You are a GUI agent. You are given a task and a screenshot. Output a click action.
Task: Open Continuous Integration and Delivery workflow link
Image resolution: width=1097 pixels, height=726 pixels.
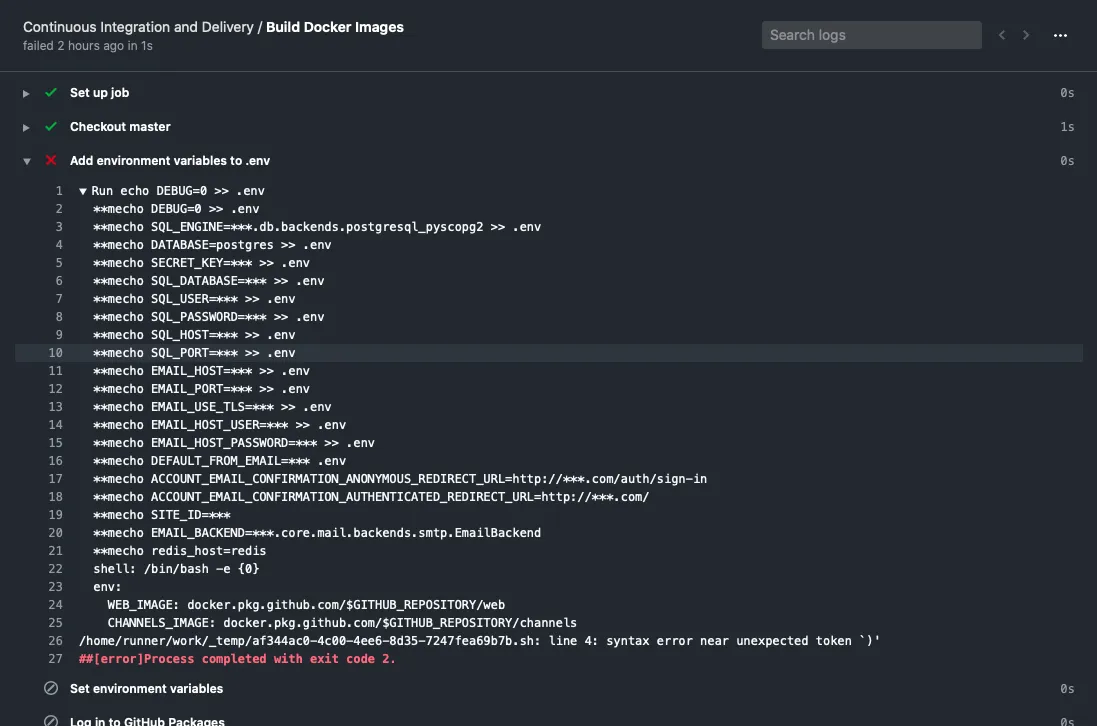pyautogui.click(x=138, y=27)
